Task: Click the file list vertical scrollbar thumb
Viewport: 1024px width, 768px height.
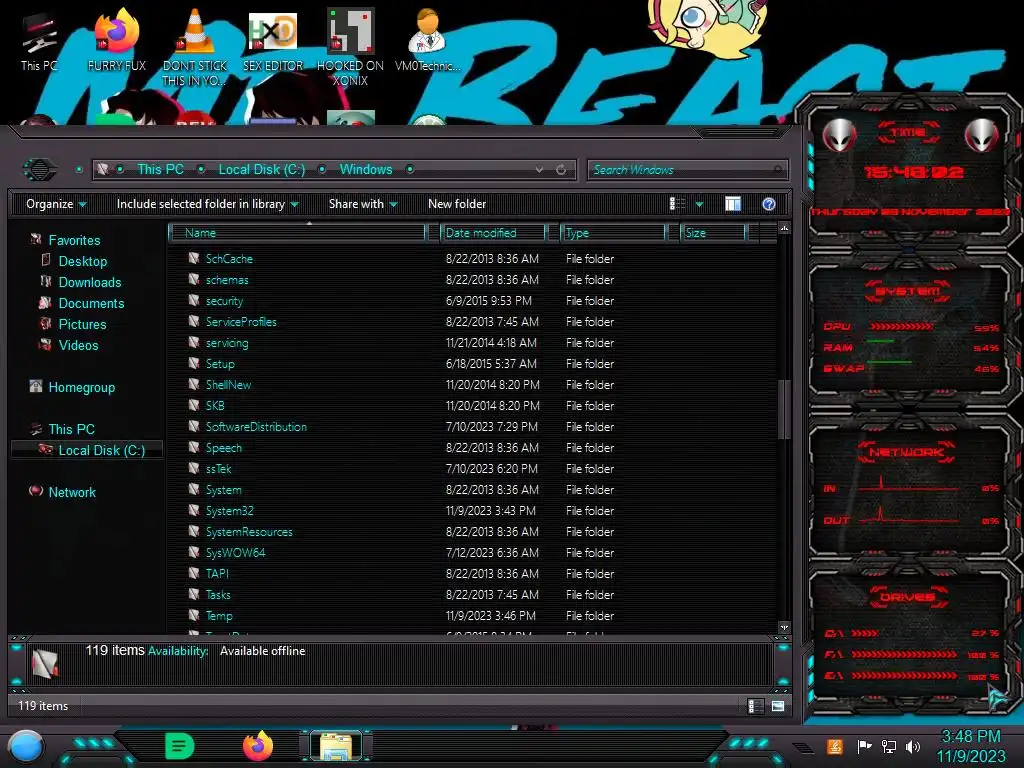Action: (x=784, y=408)
